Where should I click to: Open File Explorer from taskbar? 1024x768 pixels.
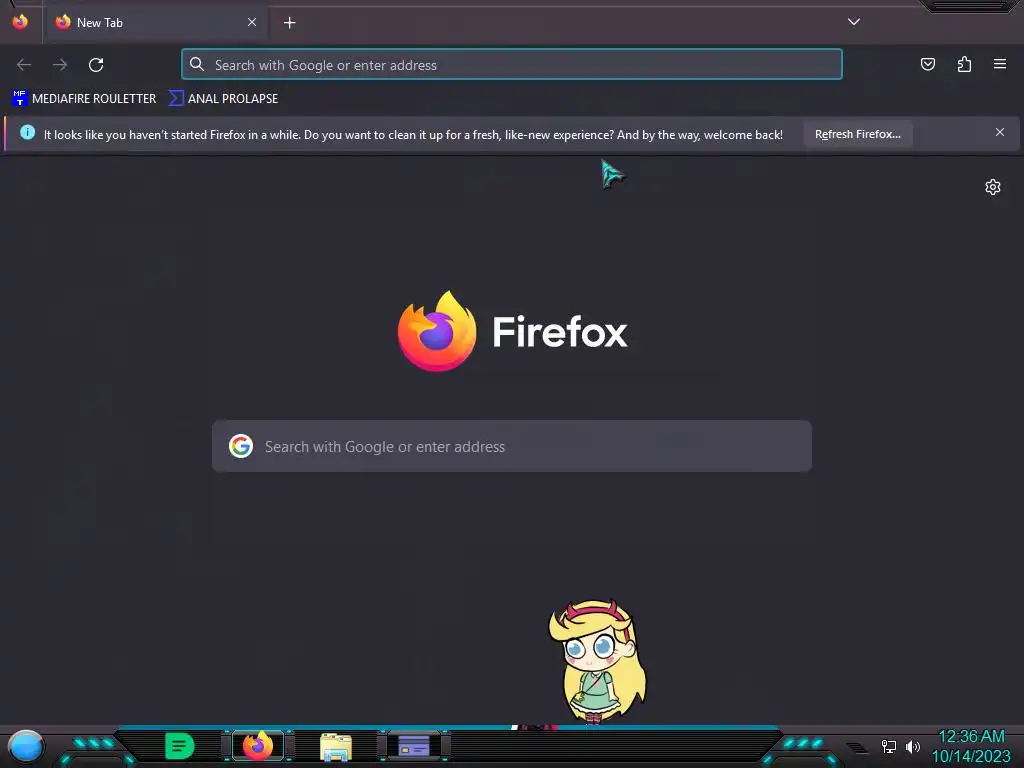[336, 747]
